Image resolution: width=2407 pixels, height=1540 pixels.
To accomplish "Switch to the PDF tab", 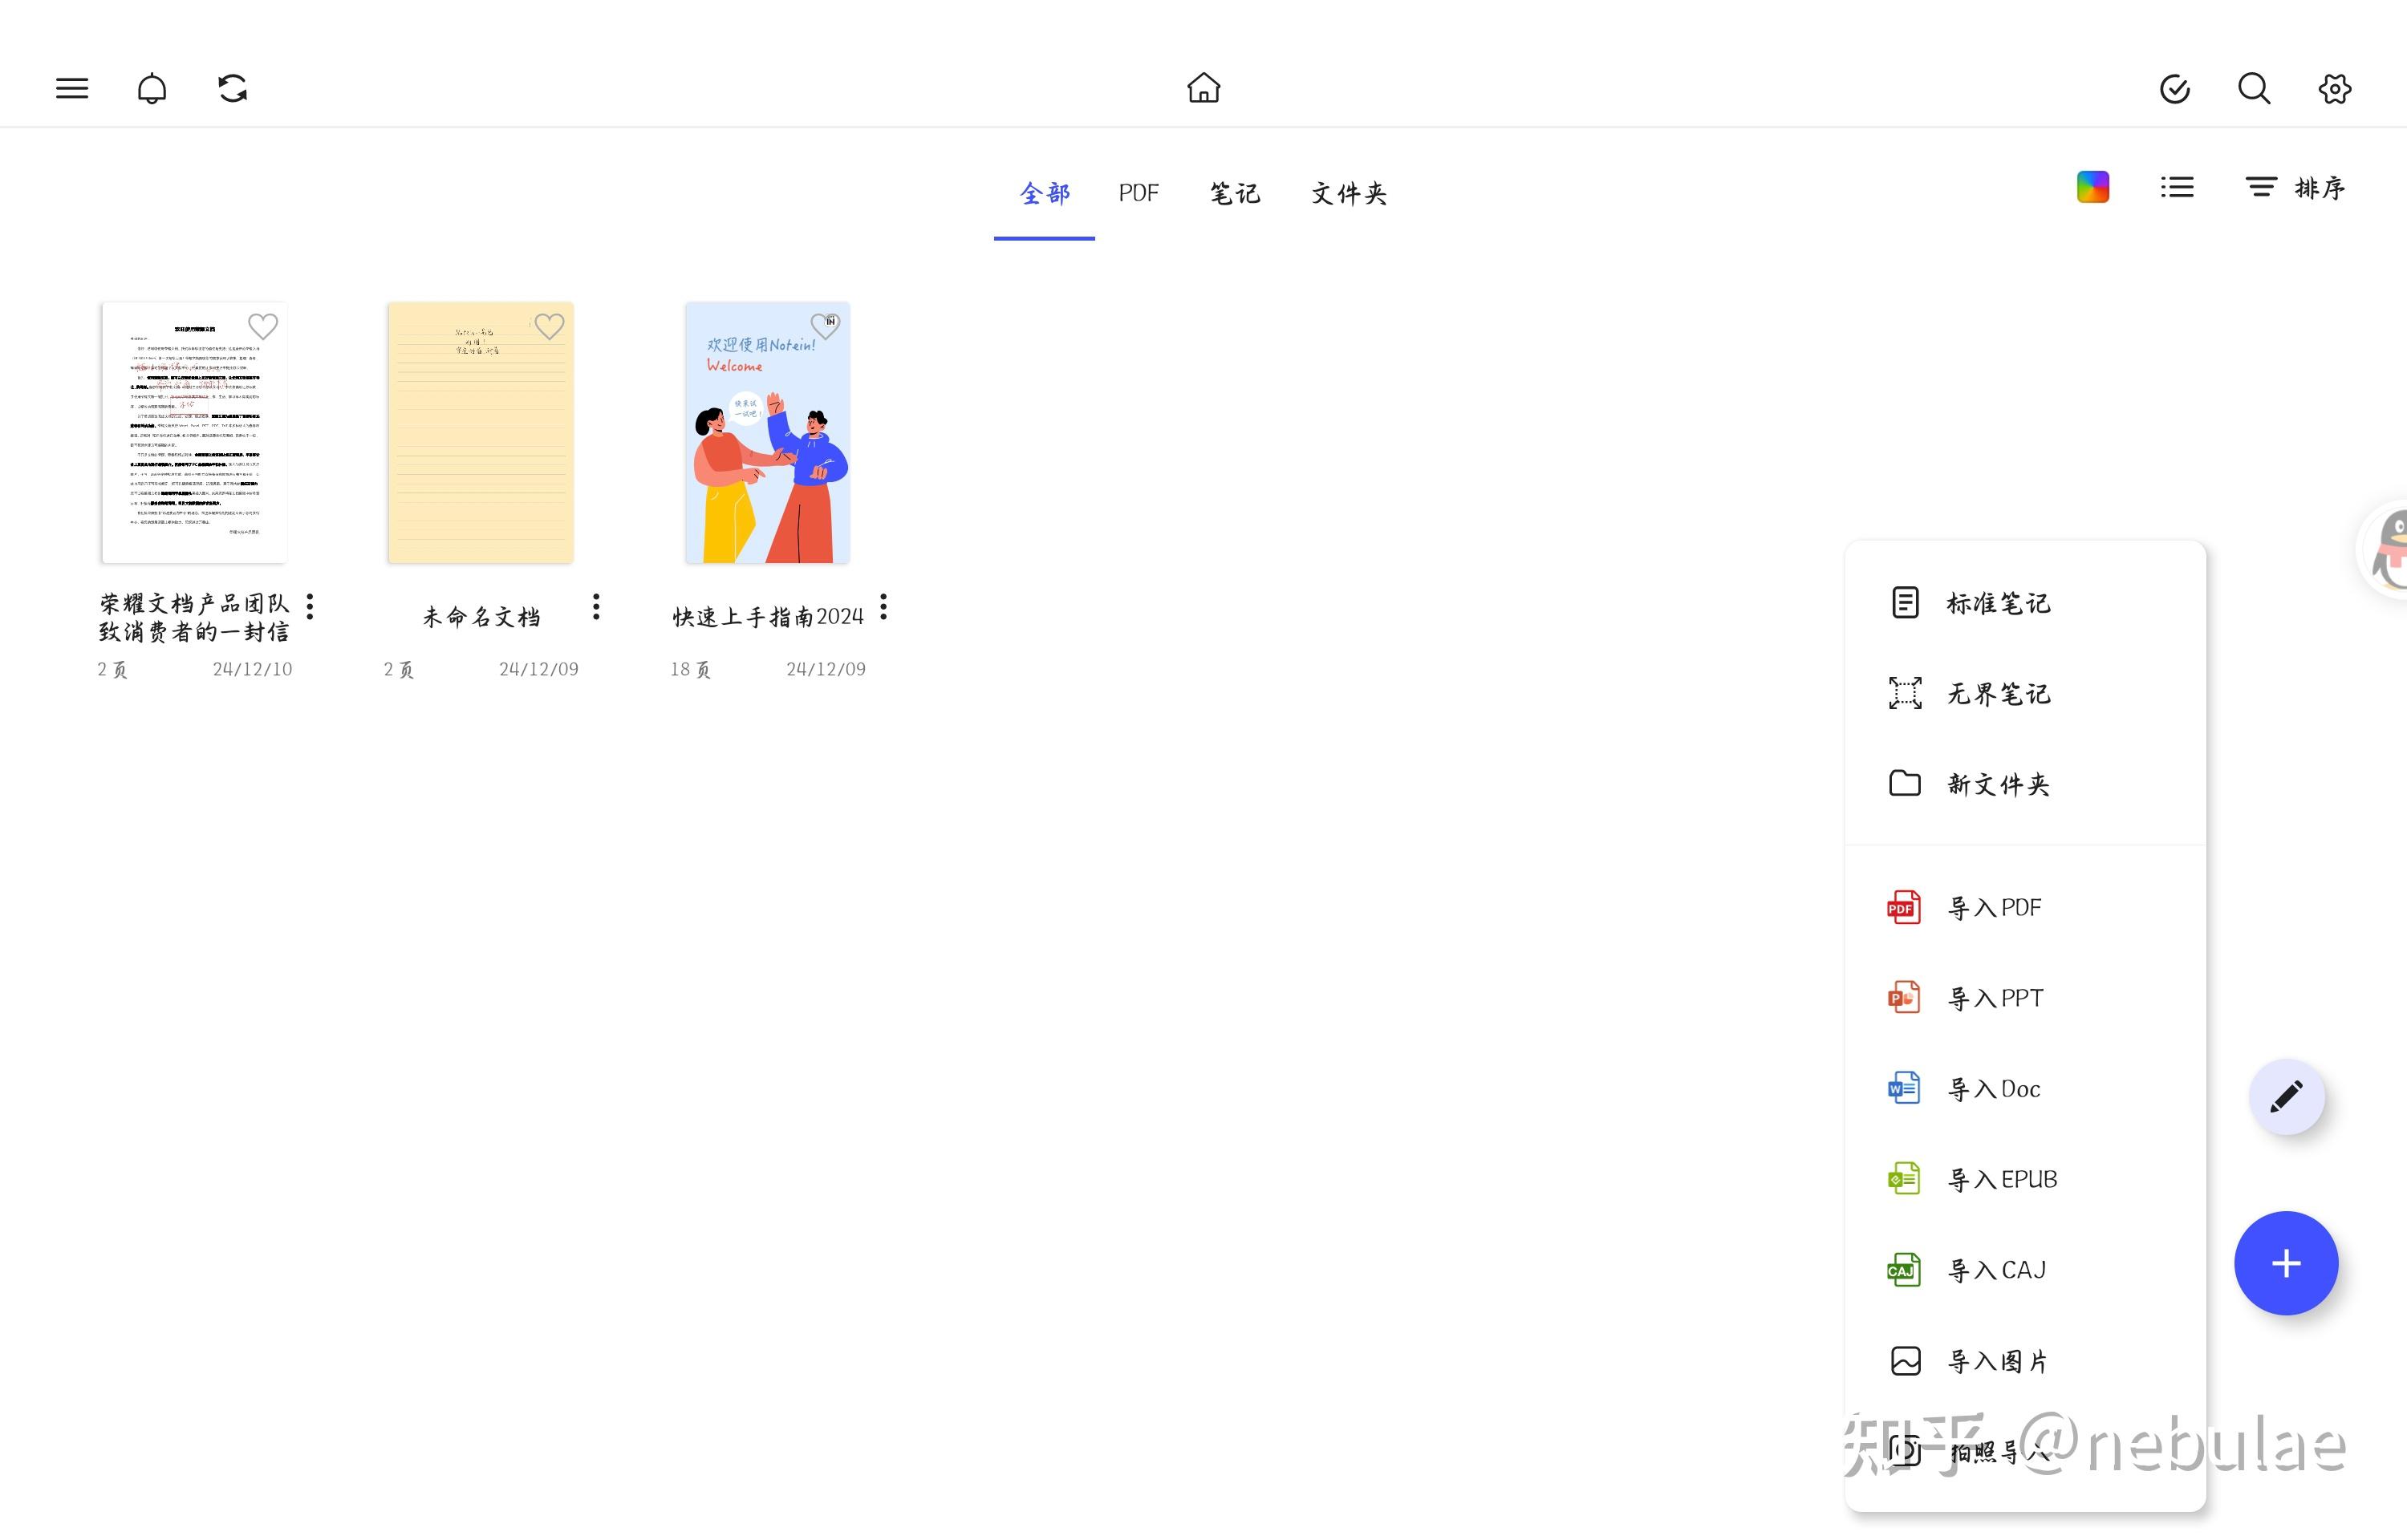I will (x=1138, y=192).
